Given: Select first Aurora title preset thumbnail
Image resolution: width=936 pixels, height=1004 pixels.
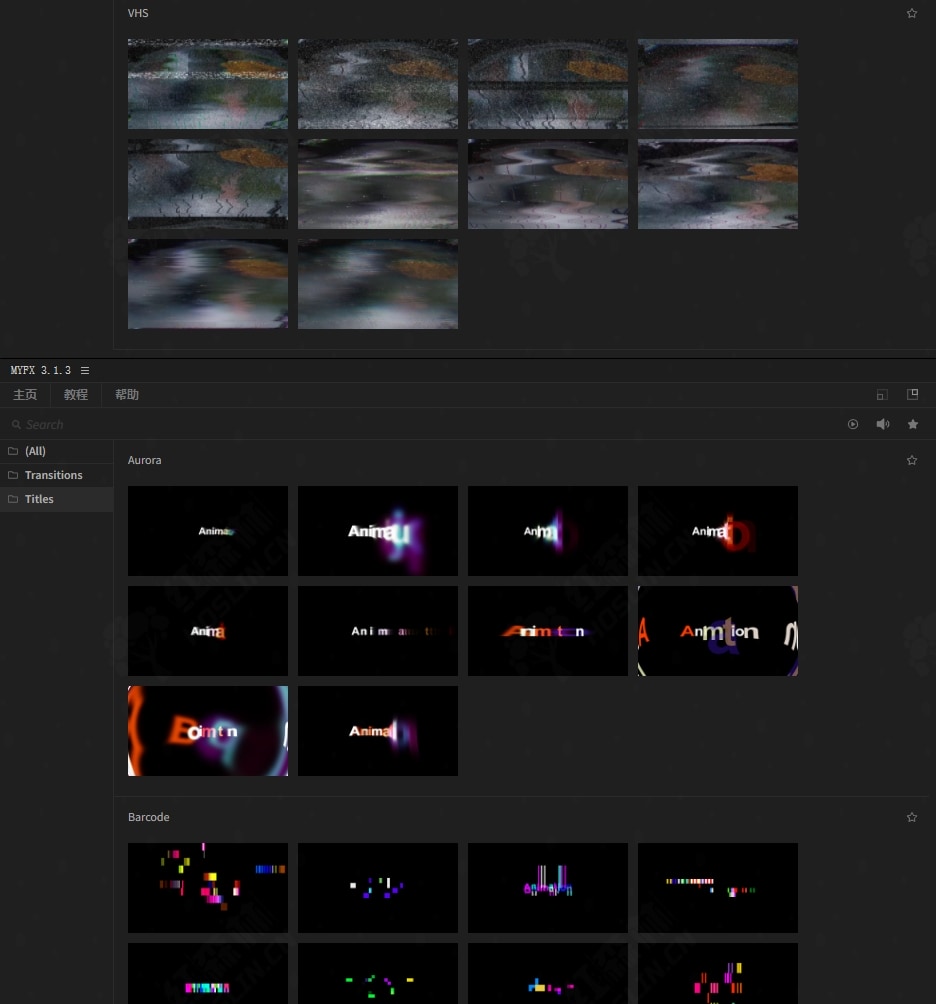Looking at the screenshot, I should click(208, 531).
